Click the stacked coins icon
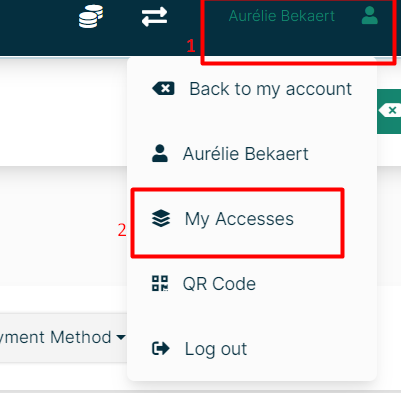401x393 pixels. (x=91, y=16)
